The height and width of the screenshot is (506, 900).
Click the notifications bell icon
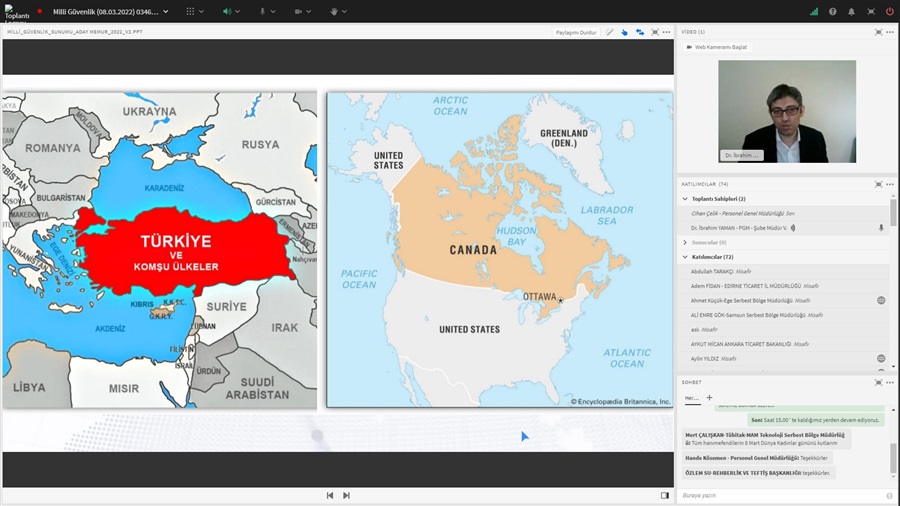(x=852, y=12)
